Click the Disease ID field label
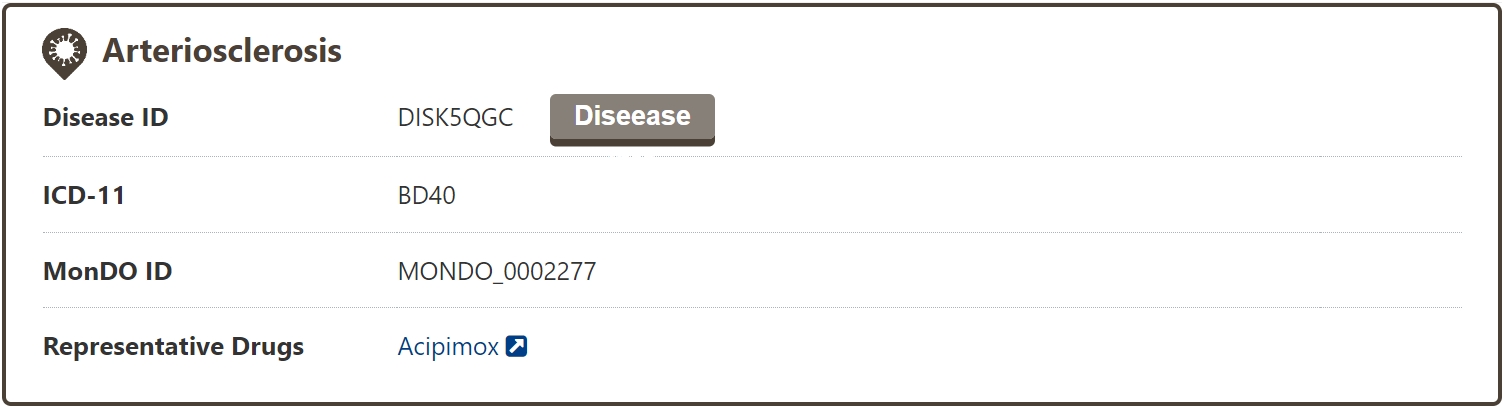Image resolution: width=1504 pixels, height=408 pixels. click(x=106, y=118)
